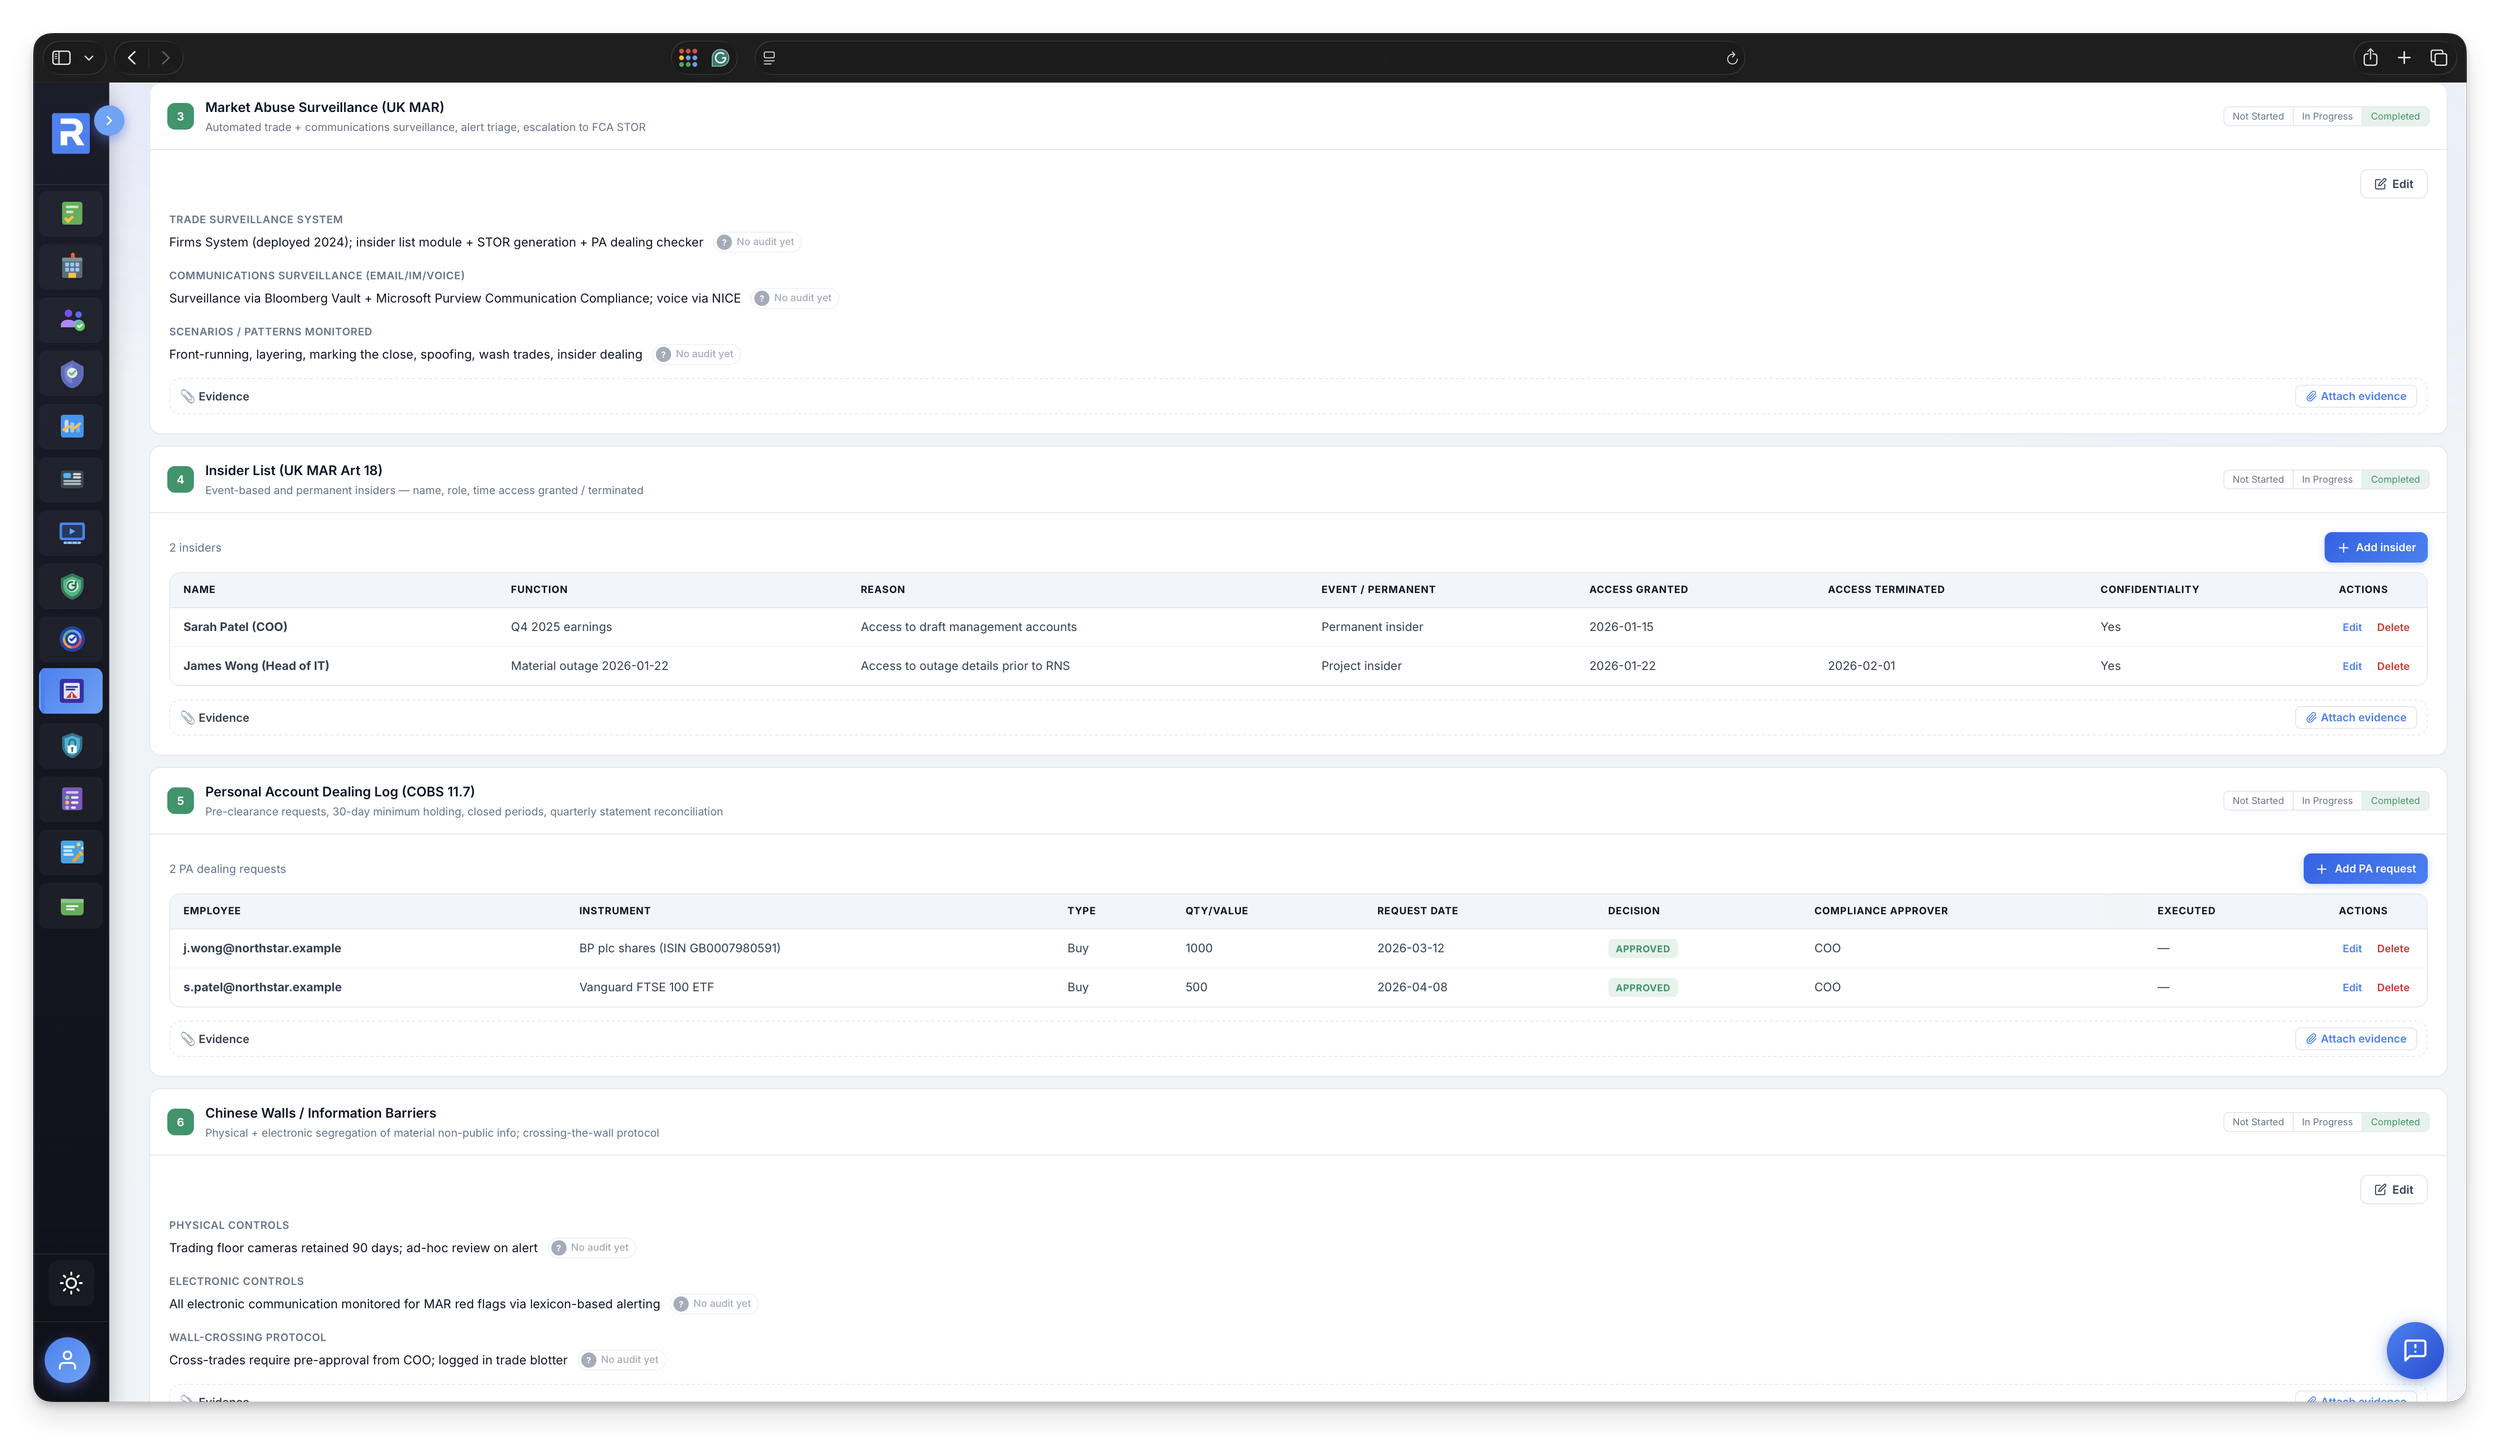Attach evidence to Insider List section
The height and width of the screenshot is (1435, 2500).
tap(2355, 718)
